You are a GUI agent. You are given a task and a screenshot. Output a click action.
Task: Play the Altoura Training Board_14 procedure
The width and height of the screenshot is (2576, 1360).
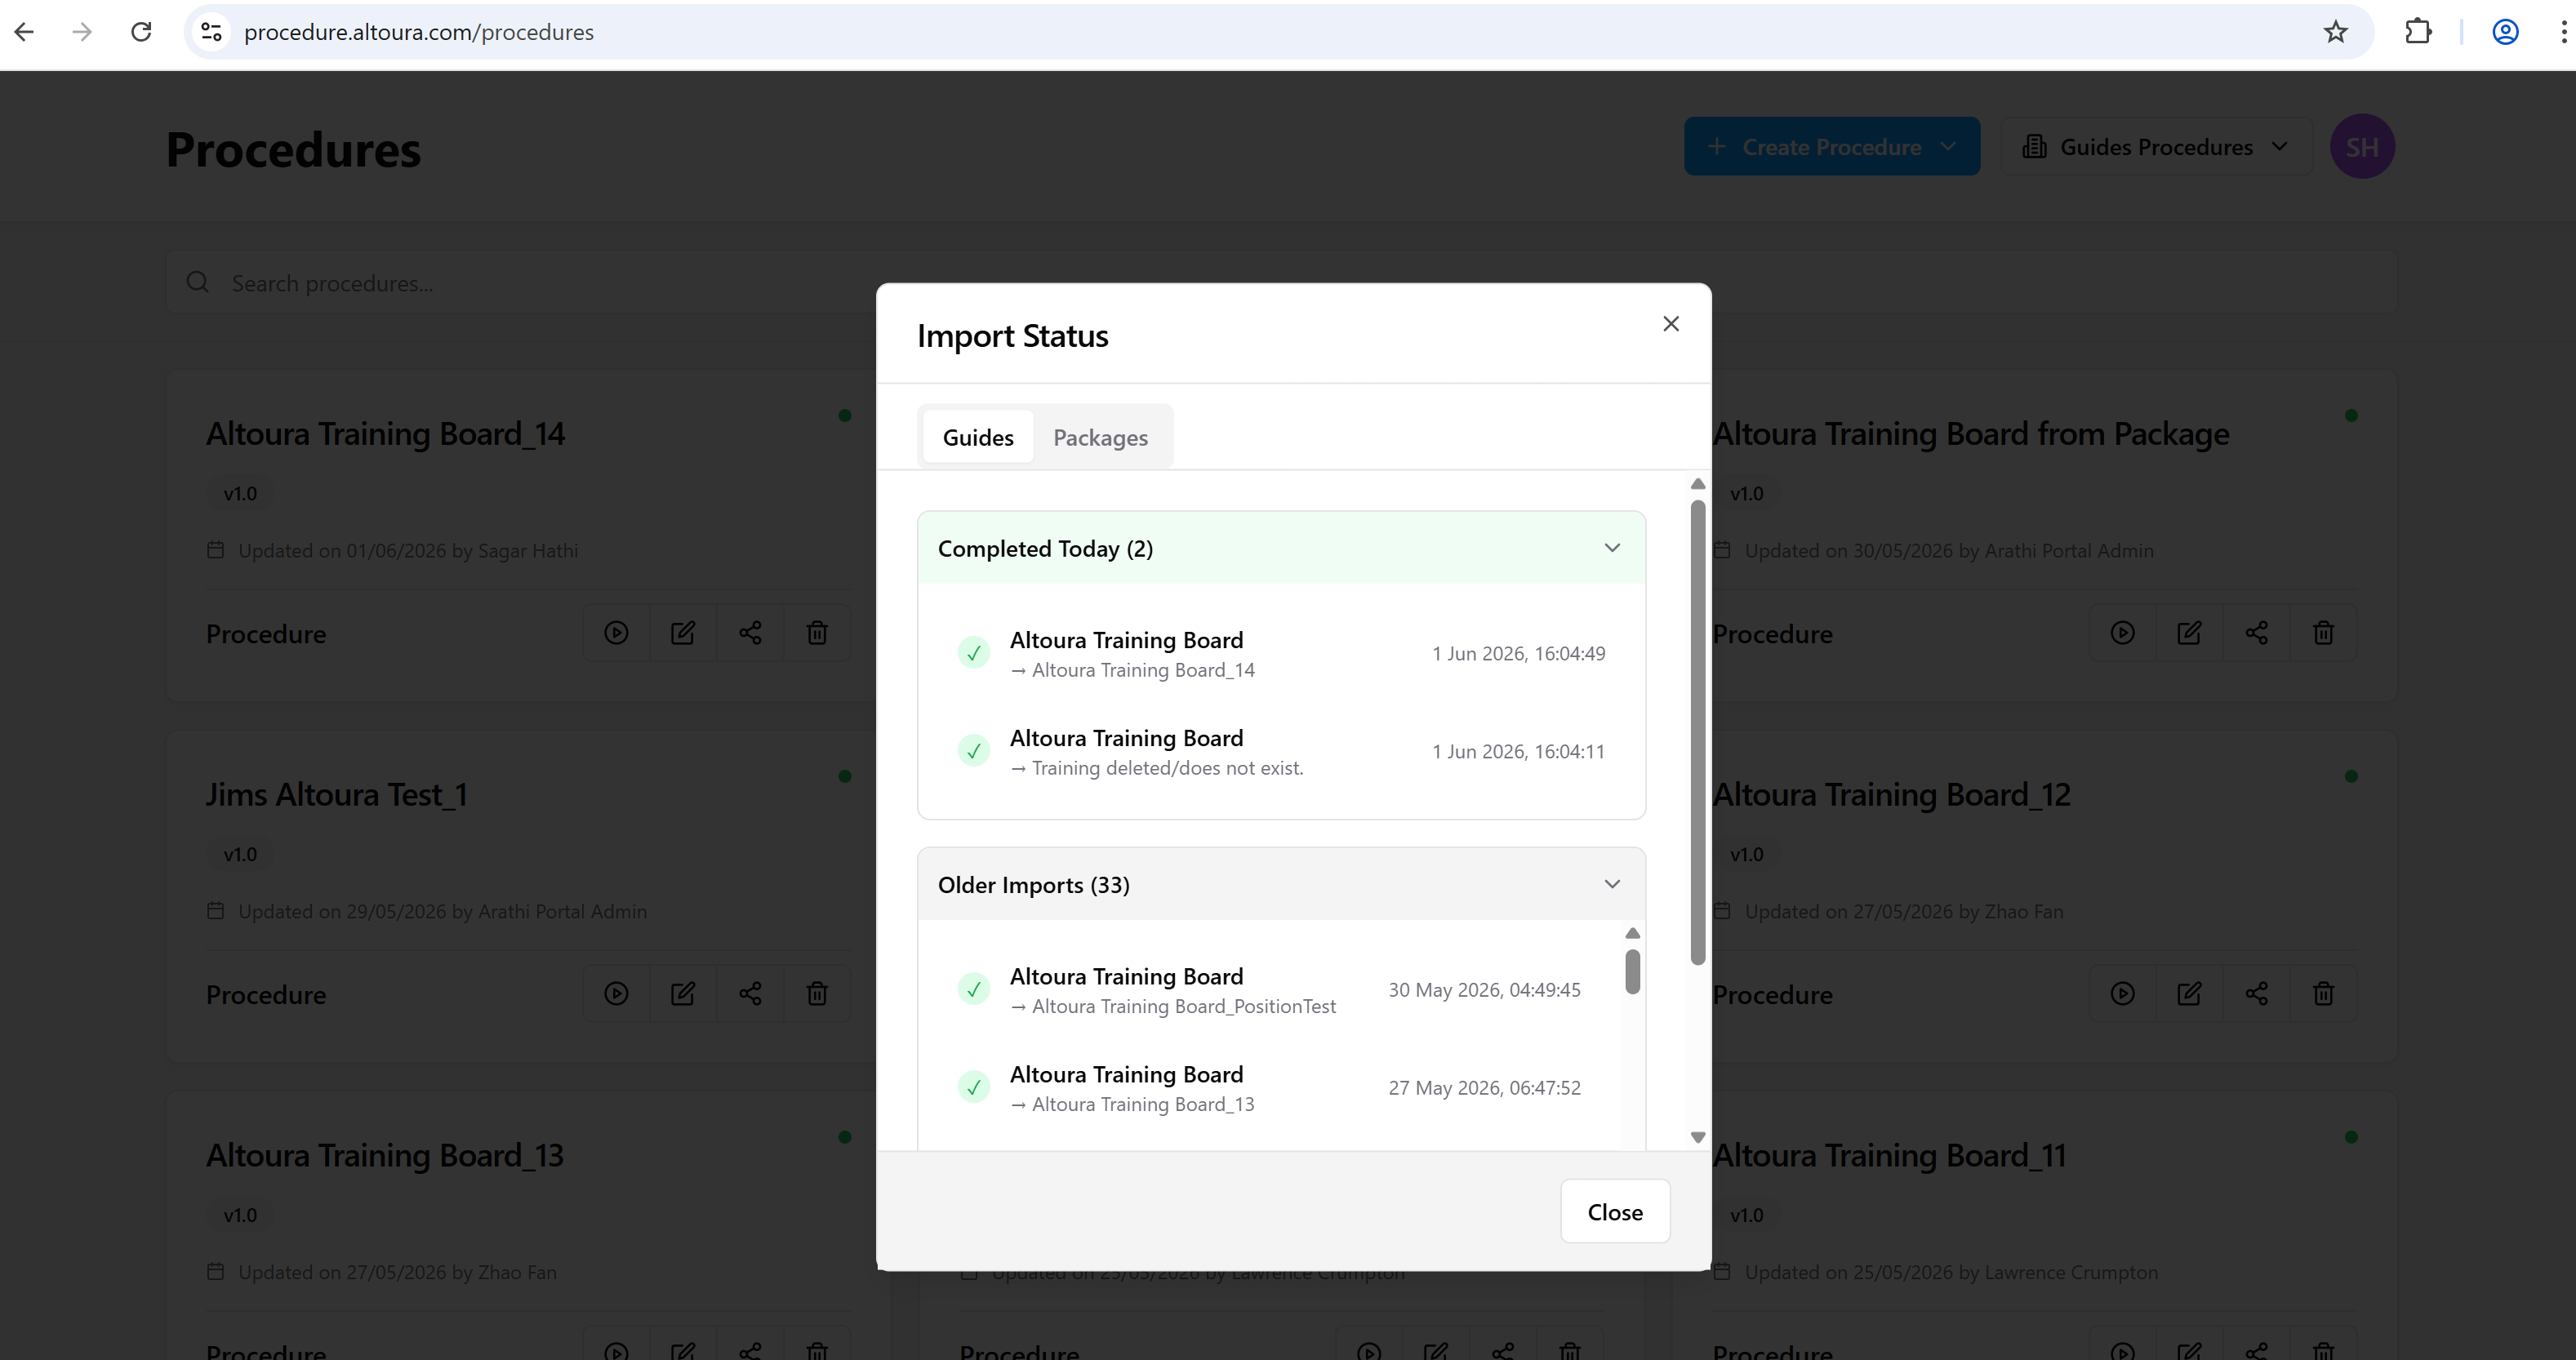616,633
